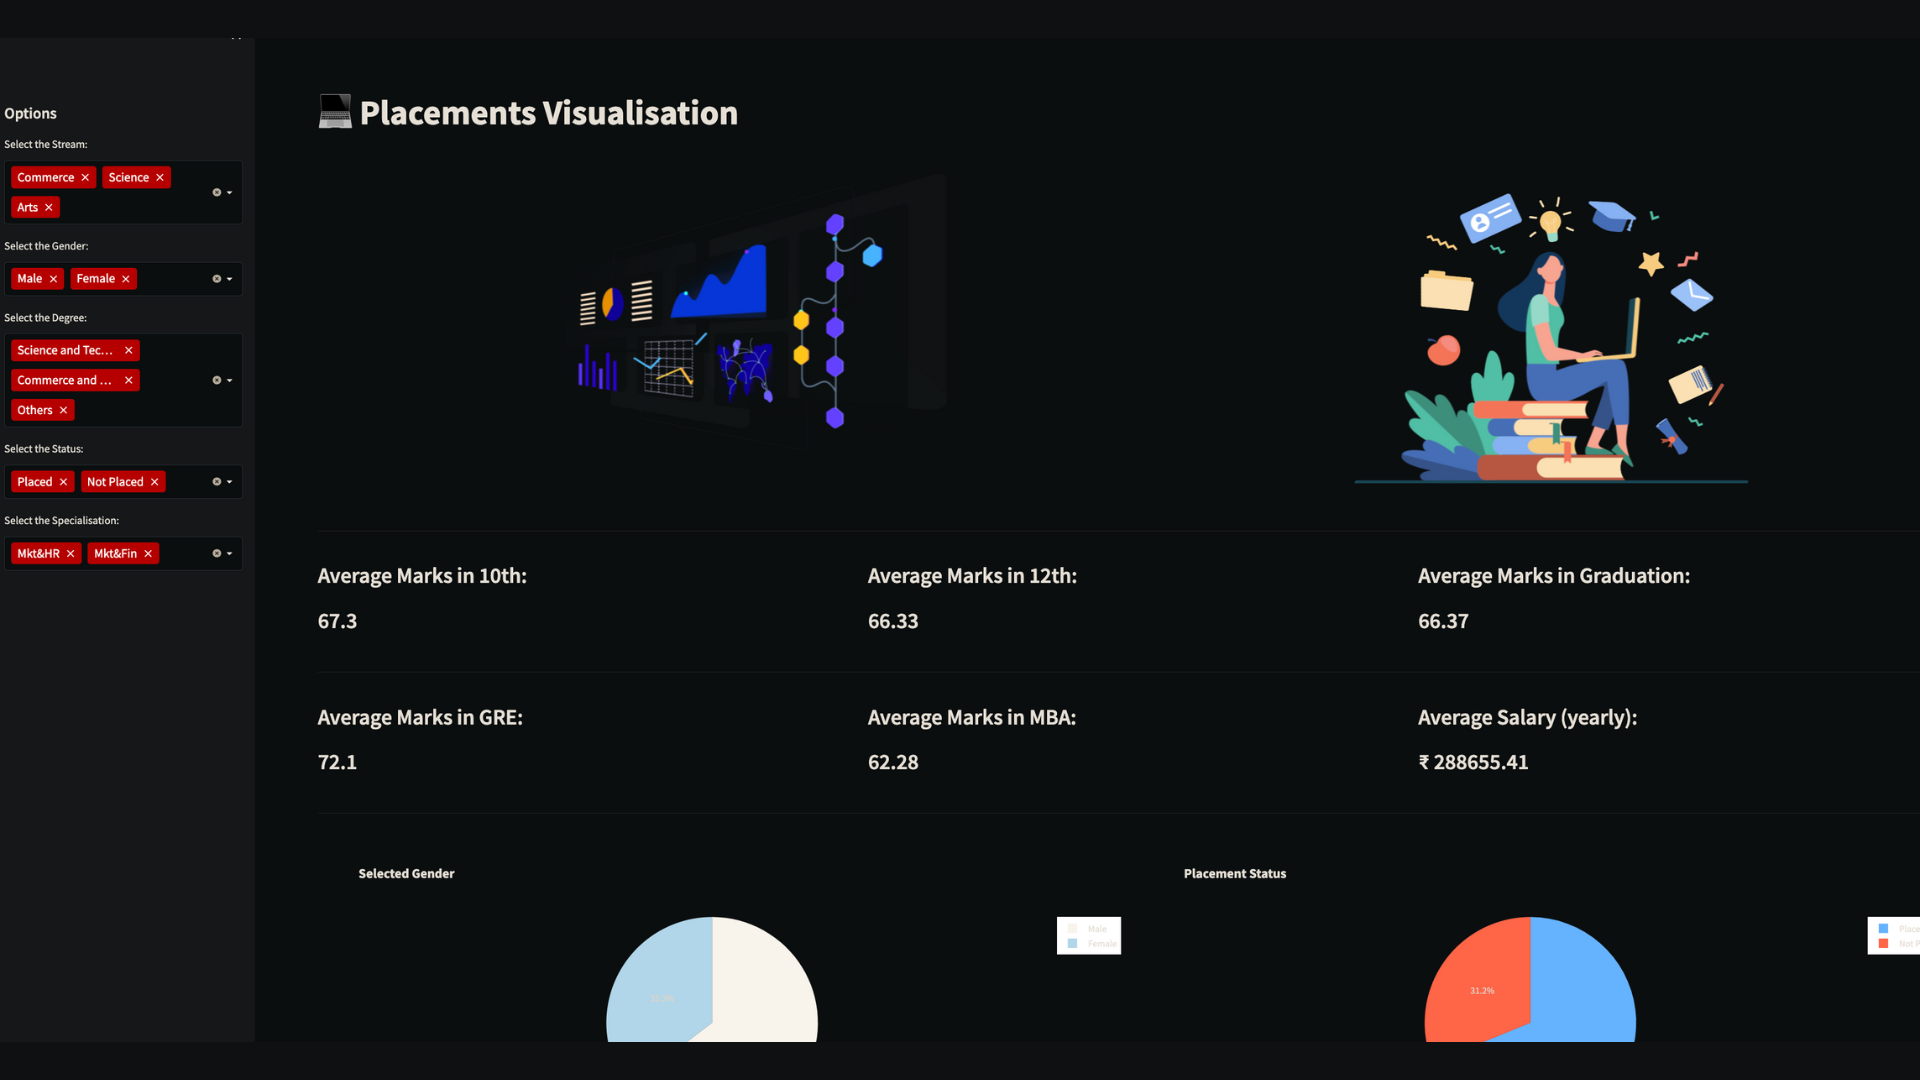Screen dimensions: 1920x1080
Task: Remove Science and Tec... degree filter
Action: (x=128, y=349)
